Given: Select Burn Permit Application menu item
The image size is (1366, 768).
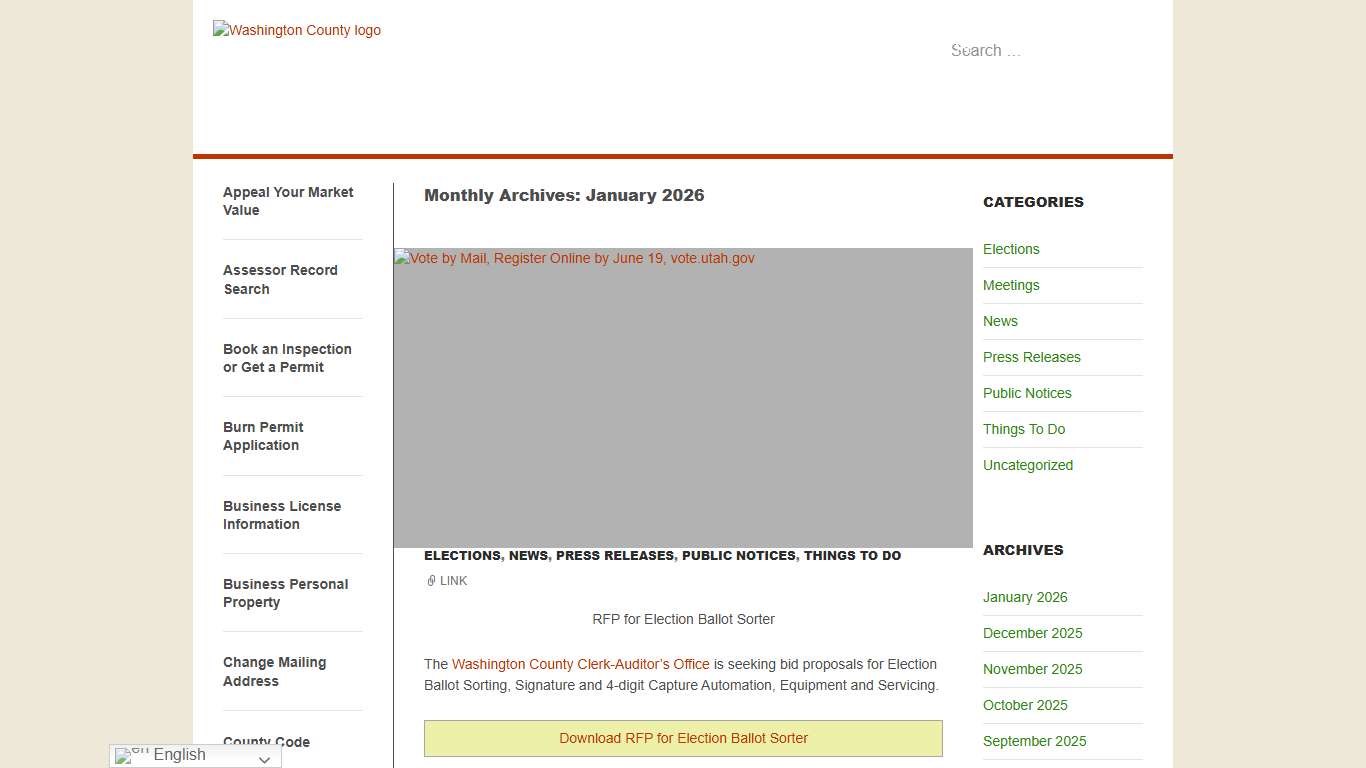Looking at the screenshot, I should [x=263, y=436].
